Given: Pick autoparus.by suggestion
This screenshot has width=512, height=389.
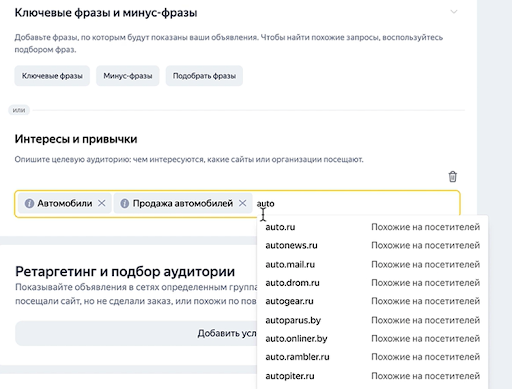Looking at the screenshot, I should [372, 320].
